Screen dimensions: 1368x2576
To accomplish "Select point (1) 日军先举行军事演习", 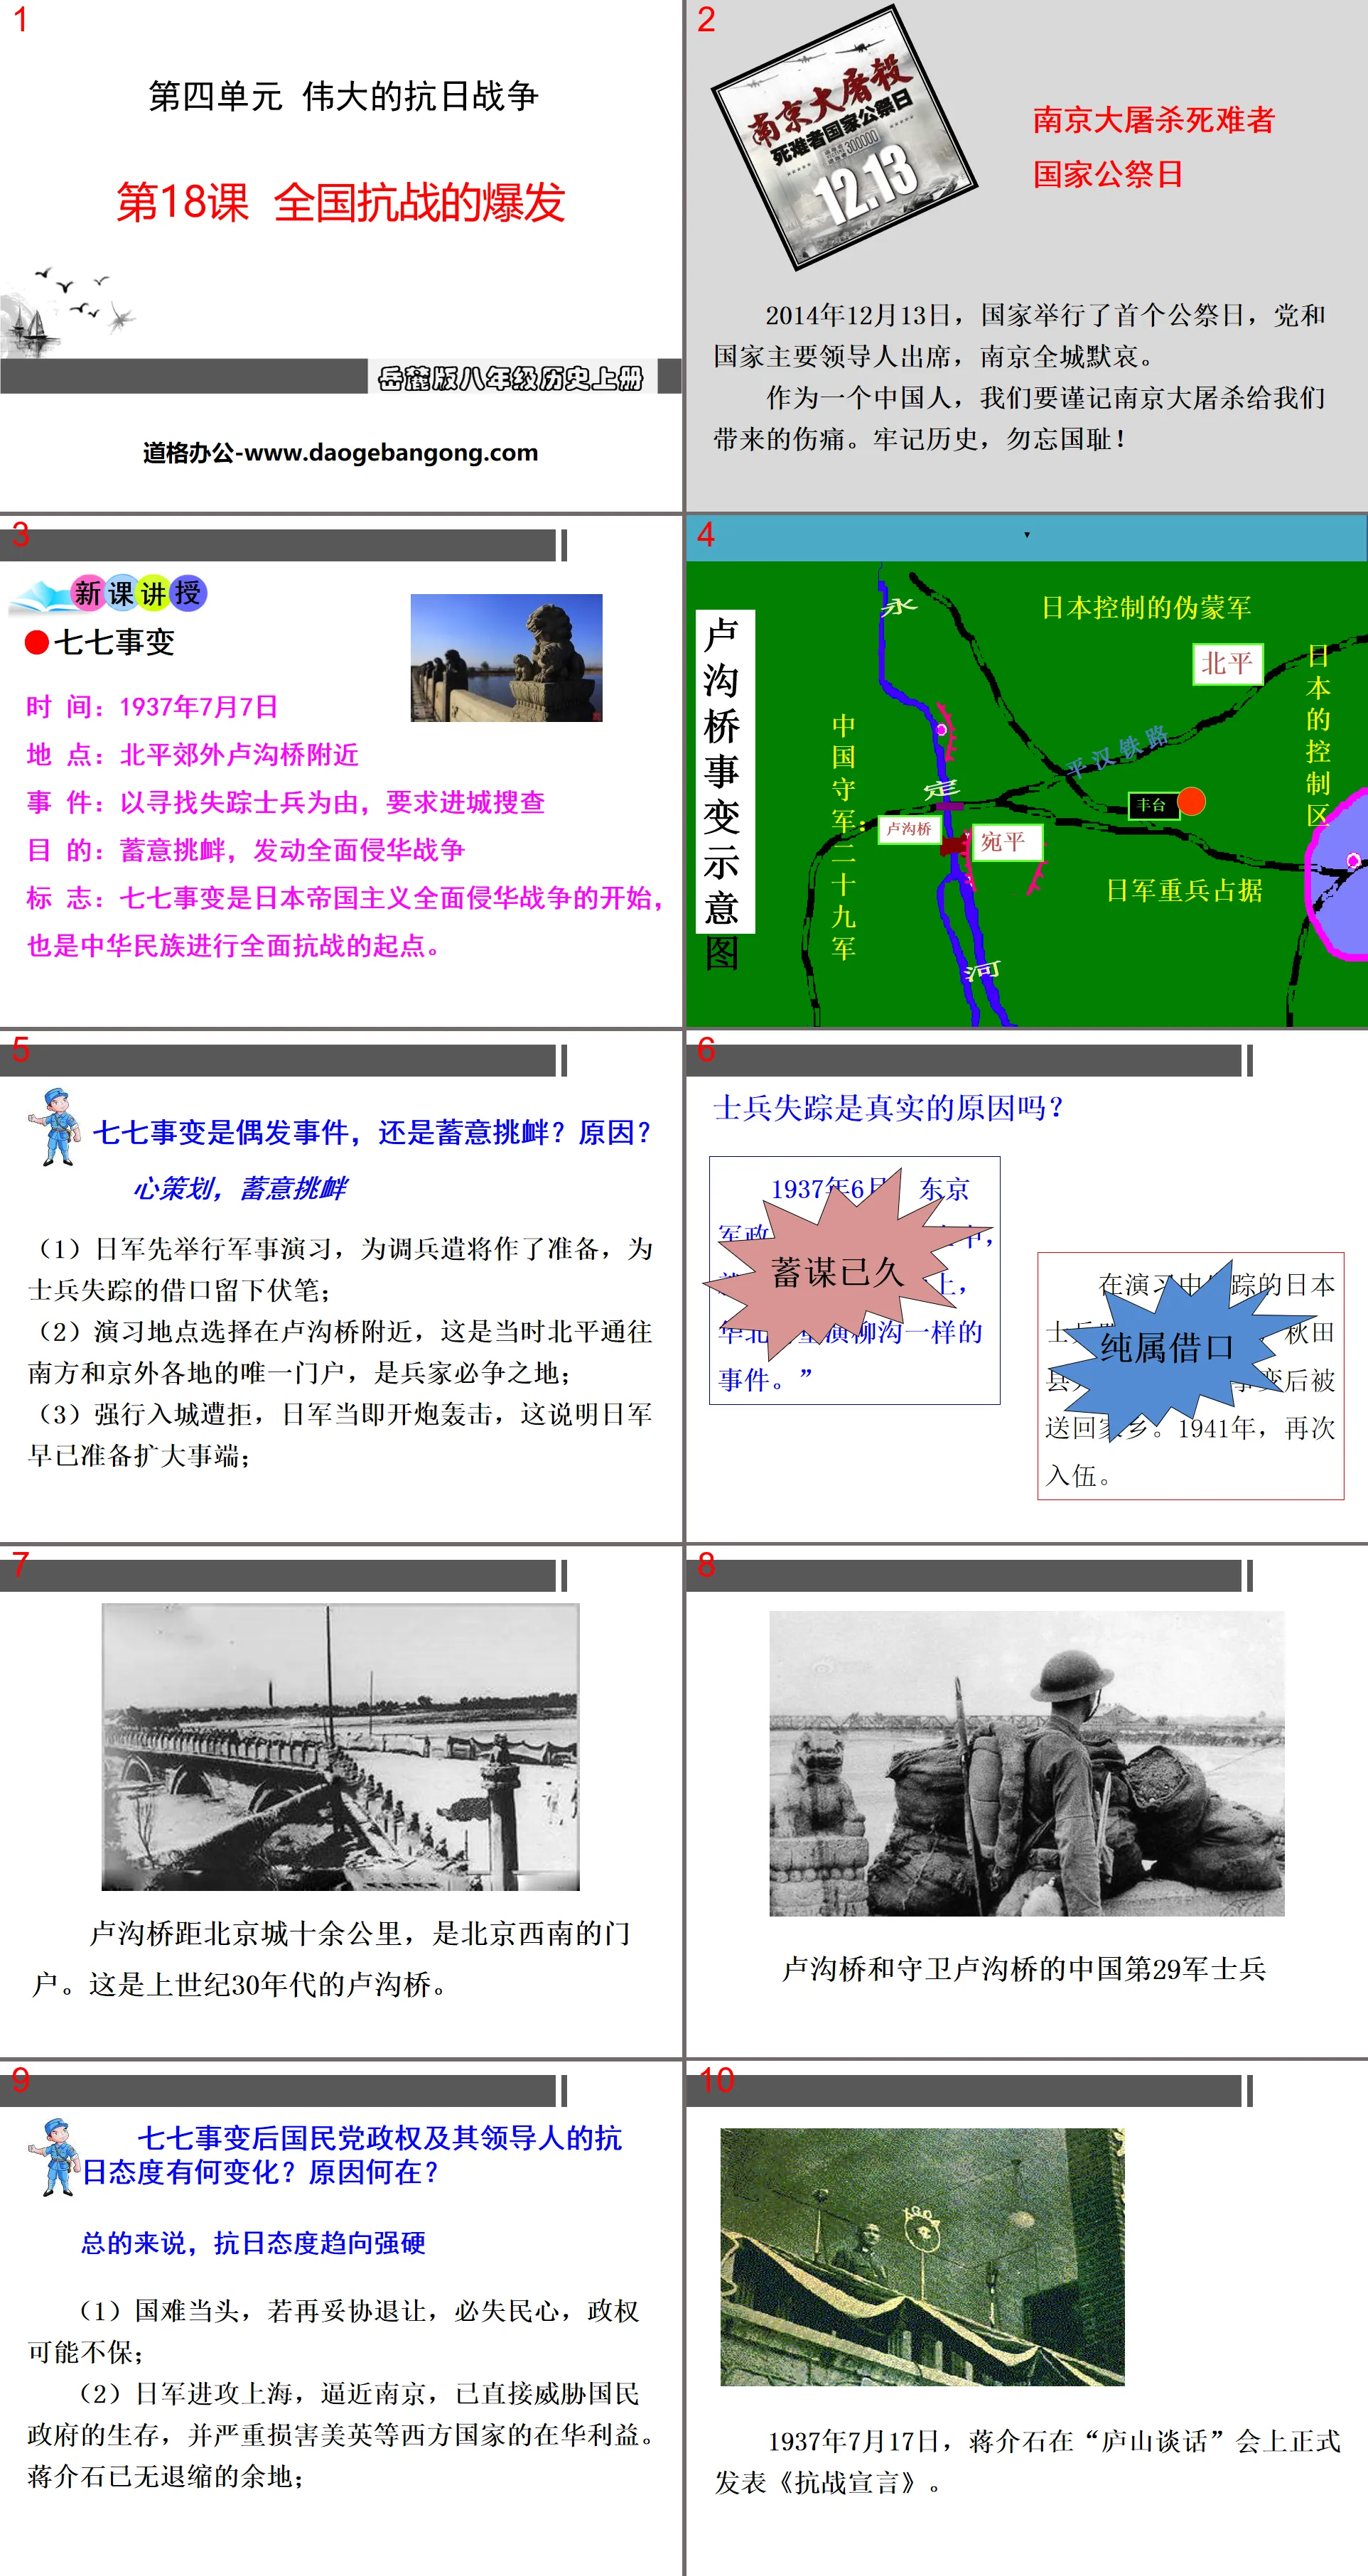I will click(340, 1269).
